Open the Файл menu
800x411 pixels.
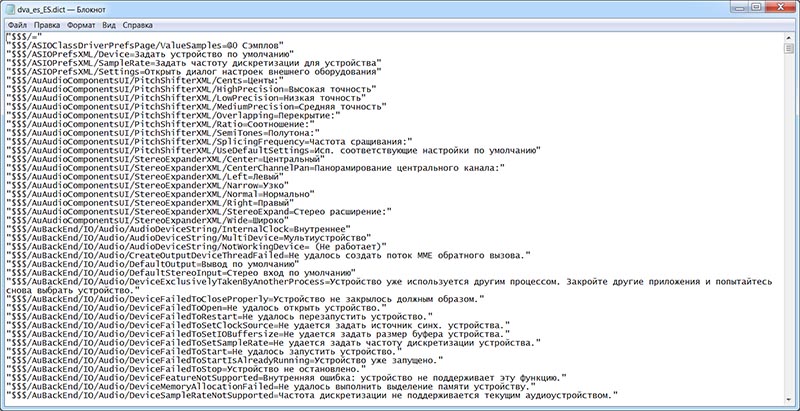pyautogui.click(x=17, y=25)
